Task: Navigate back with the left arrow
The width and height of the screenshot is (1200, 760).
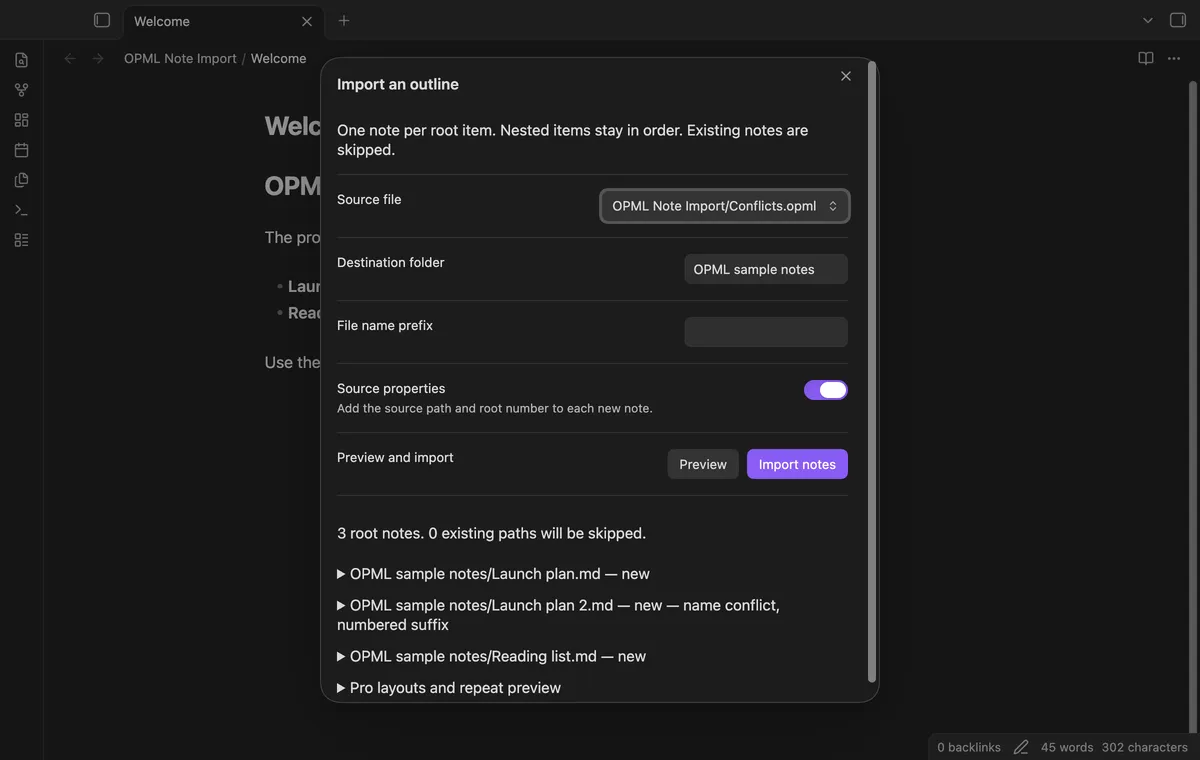Action: point(70,59)
